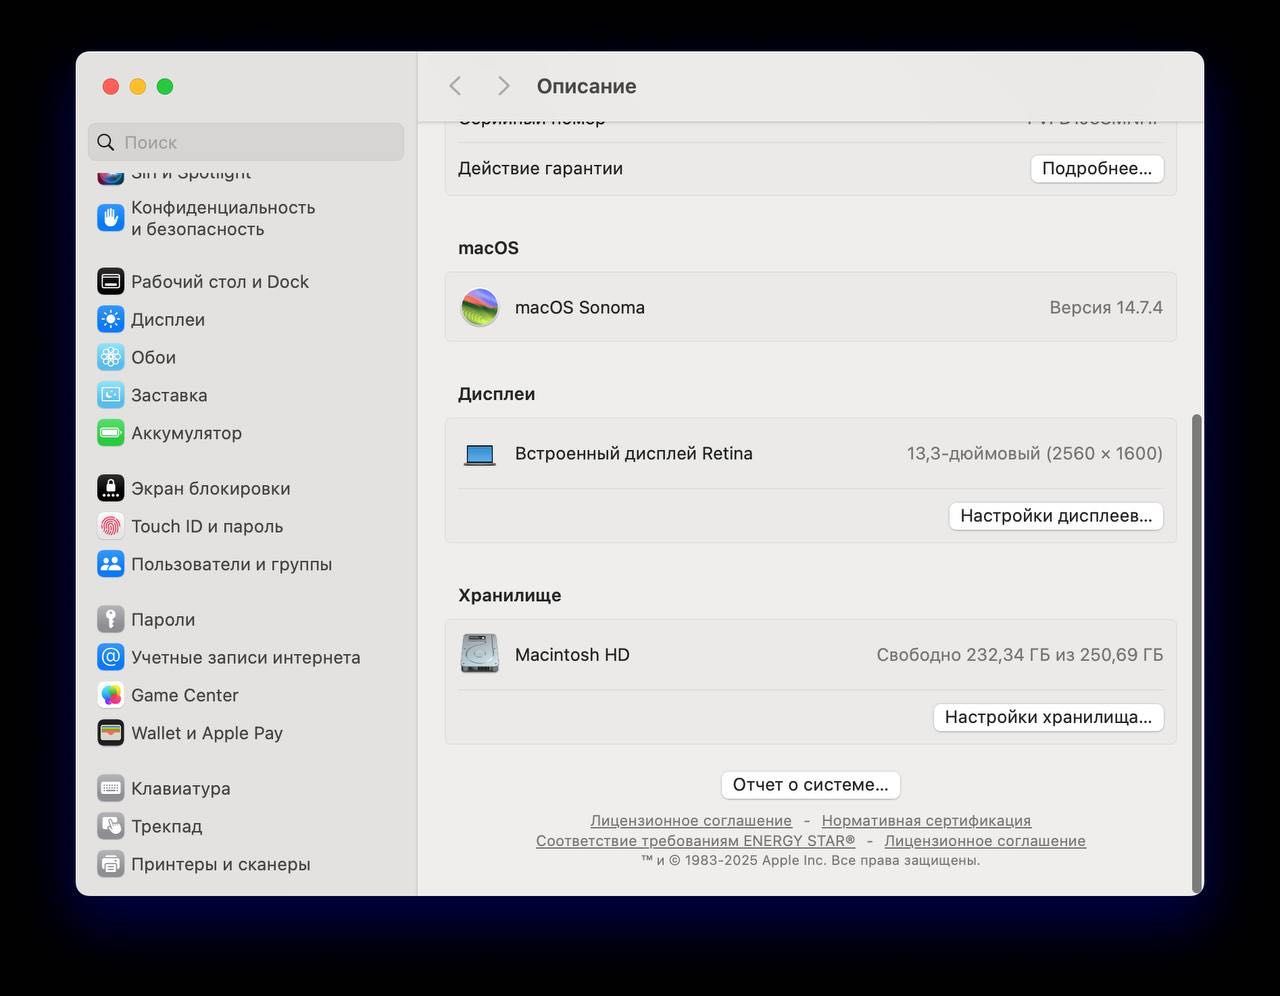Click the Трекпад icon in sidebar
The width and height of the screenshot is (1280, 996).
pos(111,826)
